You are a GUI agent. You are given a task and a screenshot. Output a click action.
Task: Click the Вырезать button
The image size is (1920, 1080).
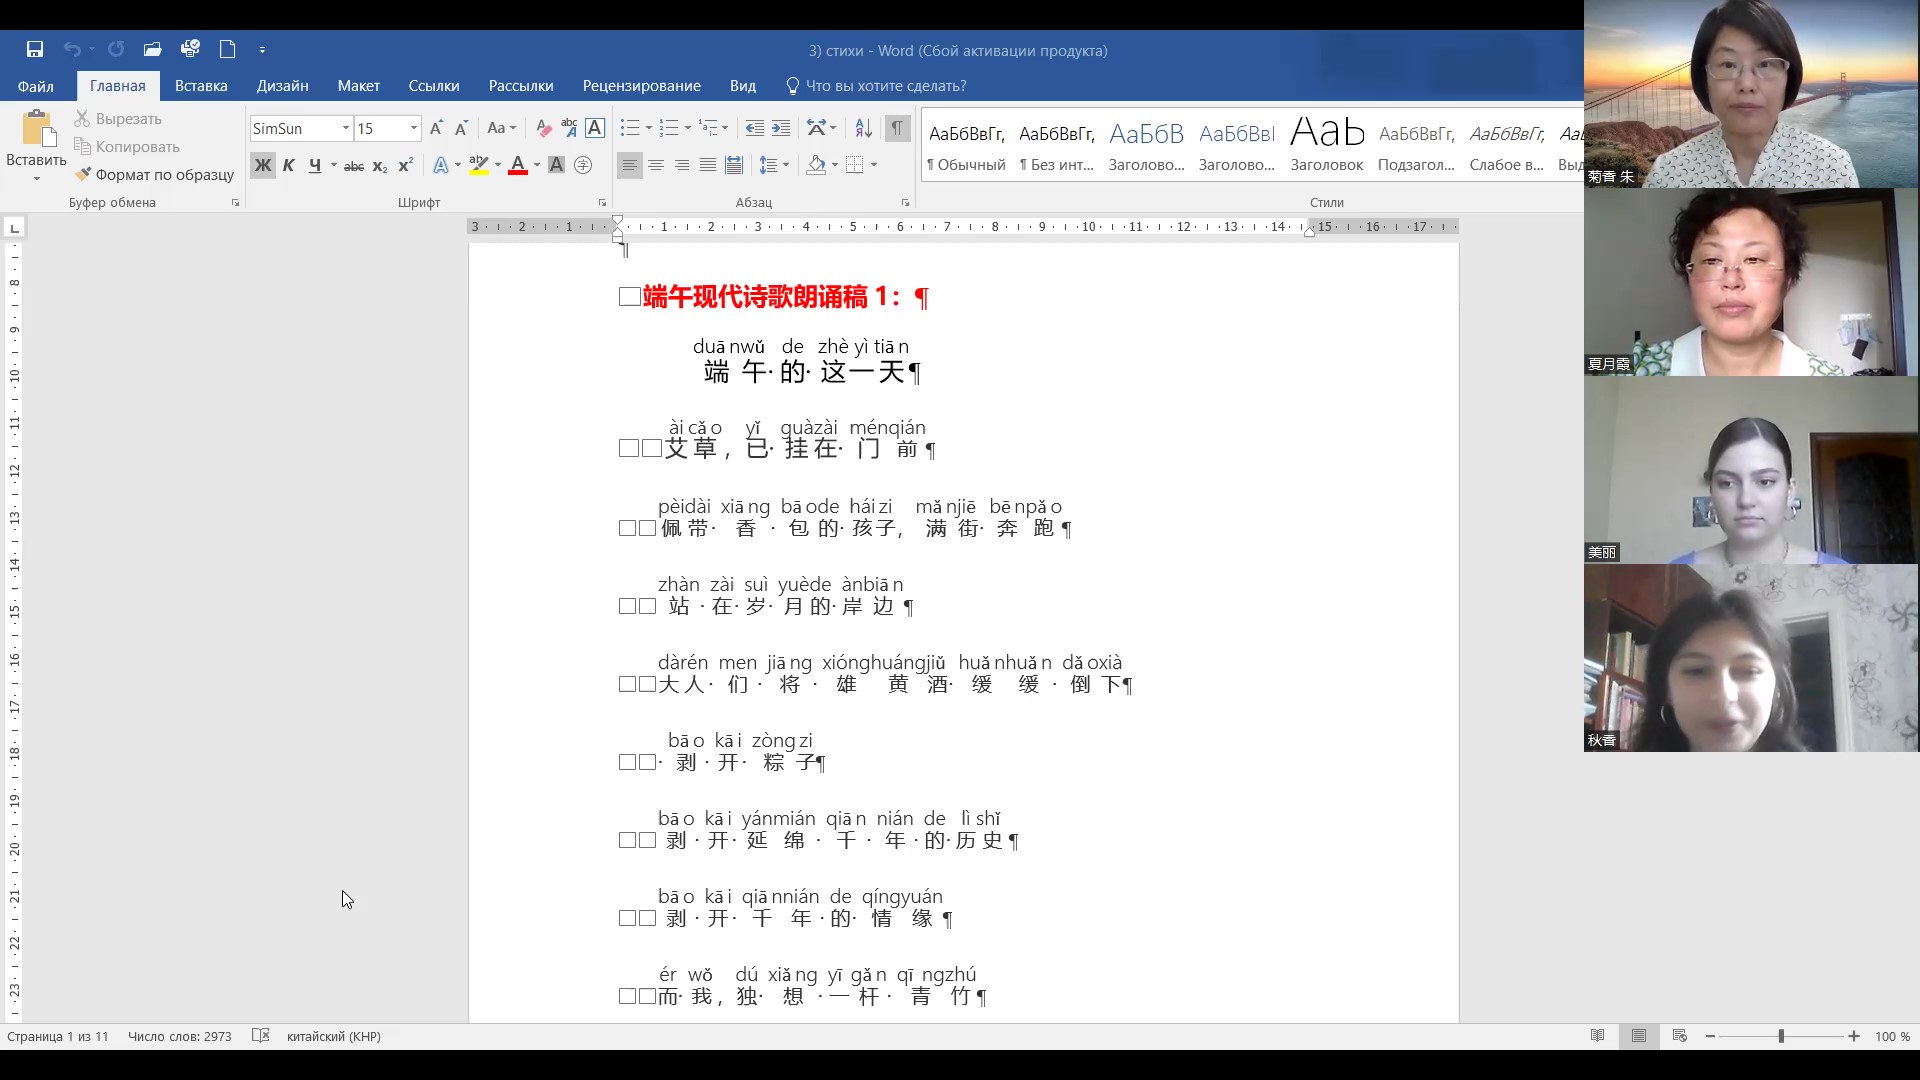tap(118, 119)
